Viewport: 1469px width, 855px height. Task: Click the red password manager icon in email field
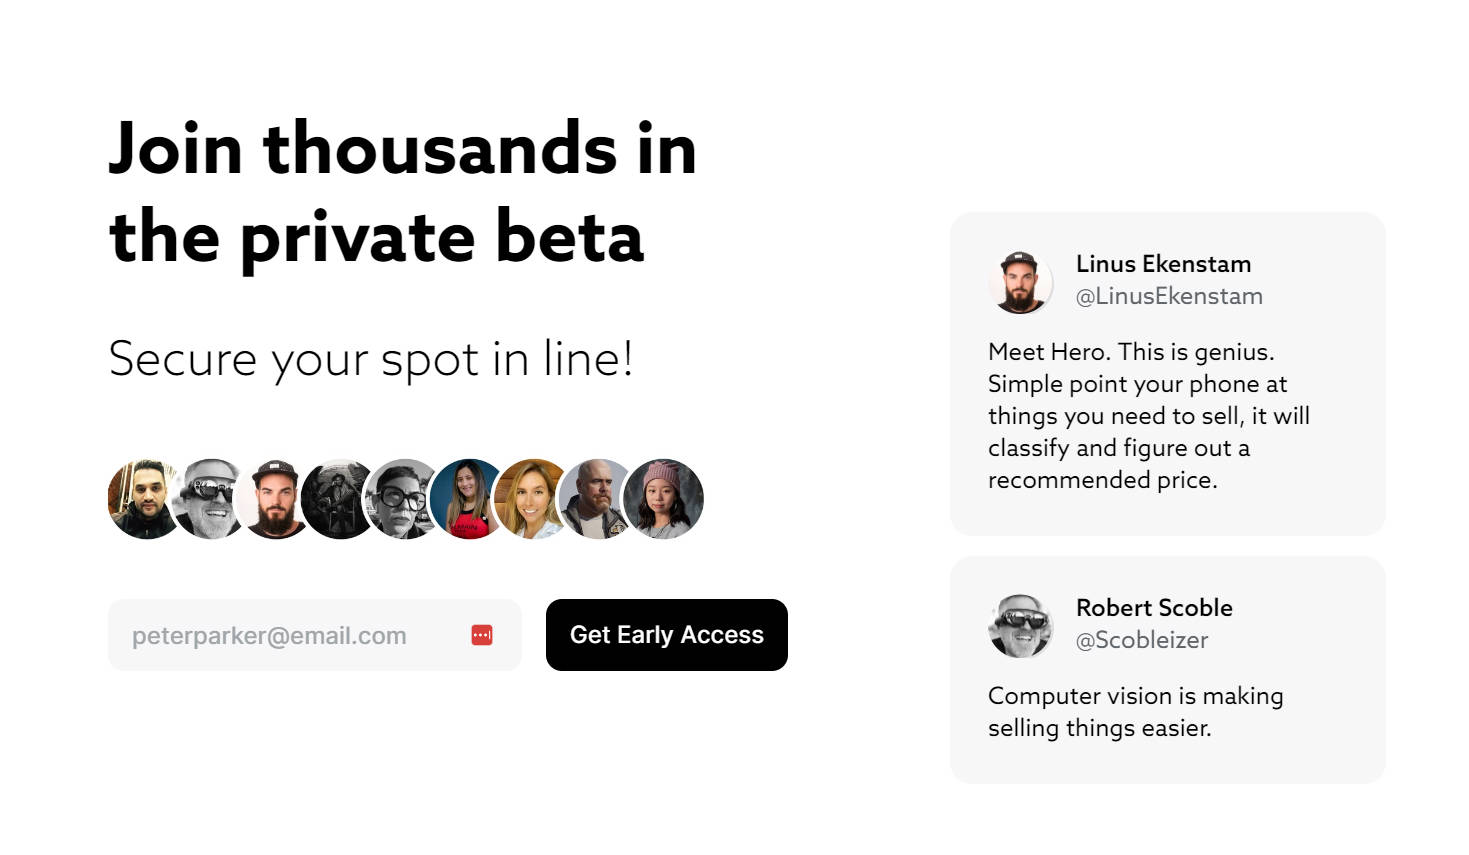click(x=482, y=635)
